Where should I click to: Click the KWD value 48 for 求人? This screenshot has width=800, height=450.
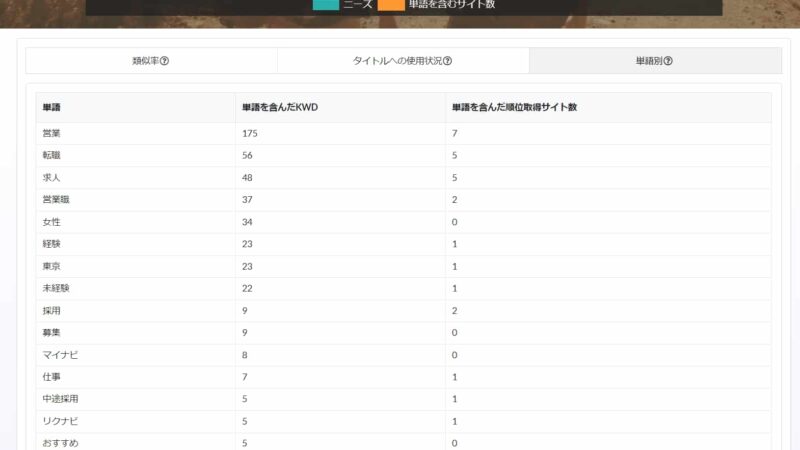[247, 178]
